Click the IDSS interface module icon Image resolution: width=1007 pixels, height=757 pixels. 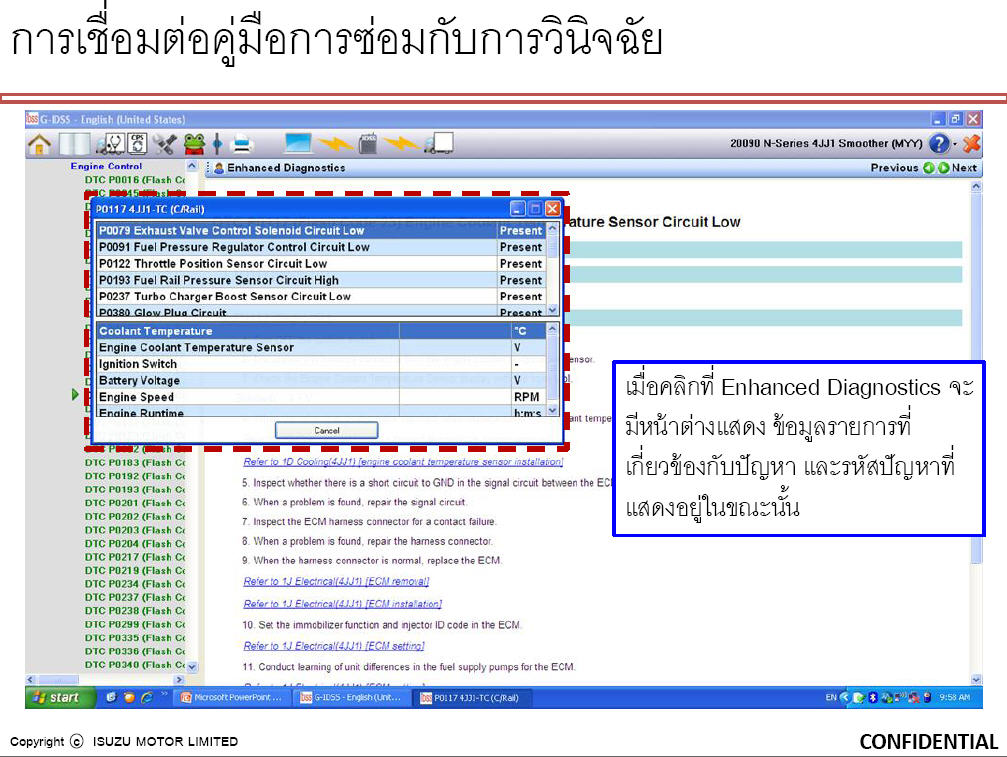click(x=368, y=143)
